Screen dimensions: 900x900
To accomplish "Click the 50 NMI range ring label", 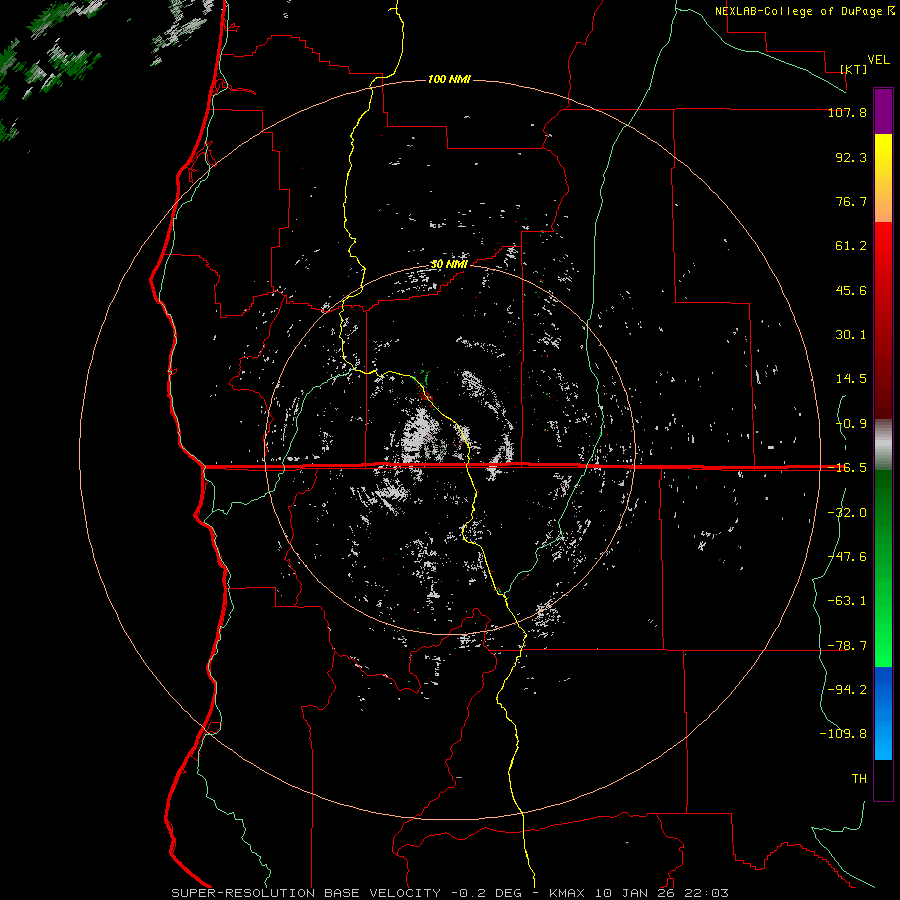I will (x=449, y=264).
